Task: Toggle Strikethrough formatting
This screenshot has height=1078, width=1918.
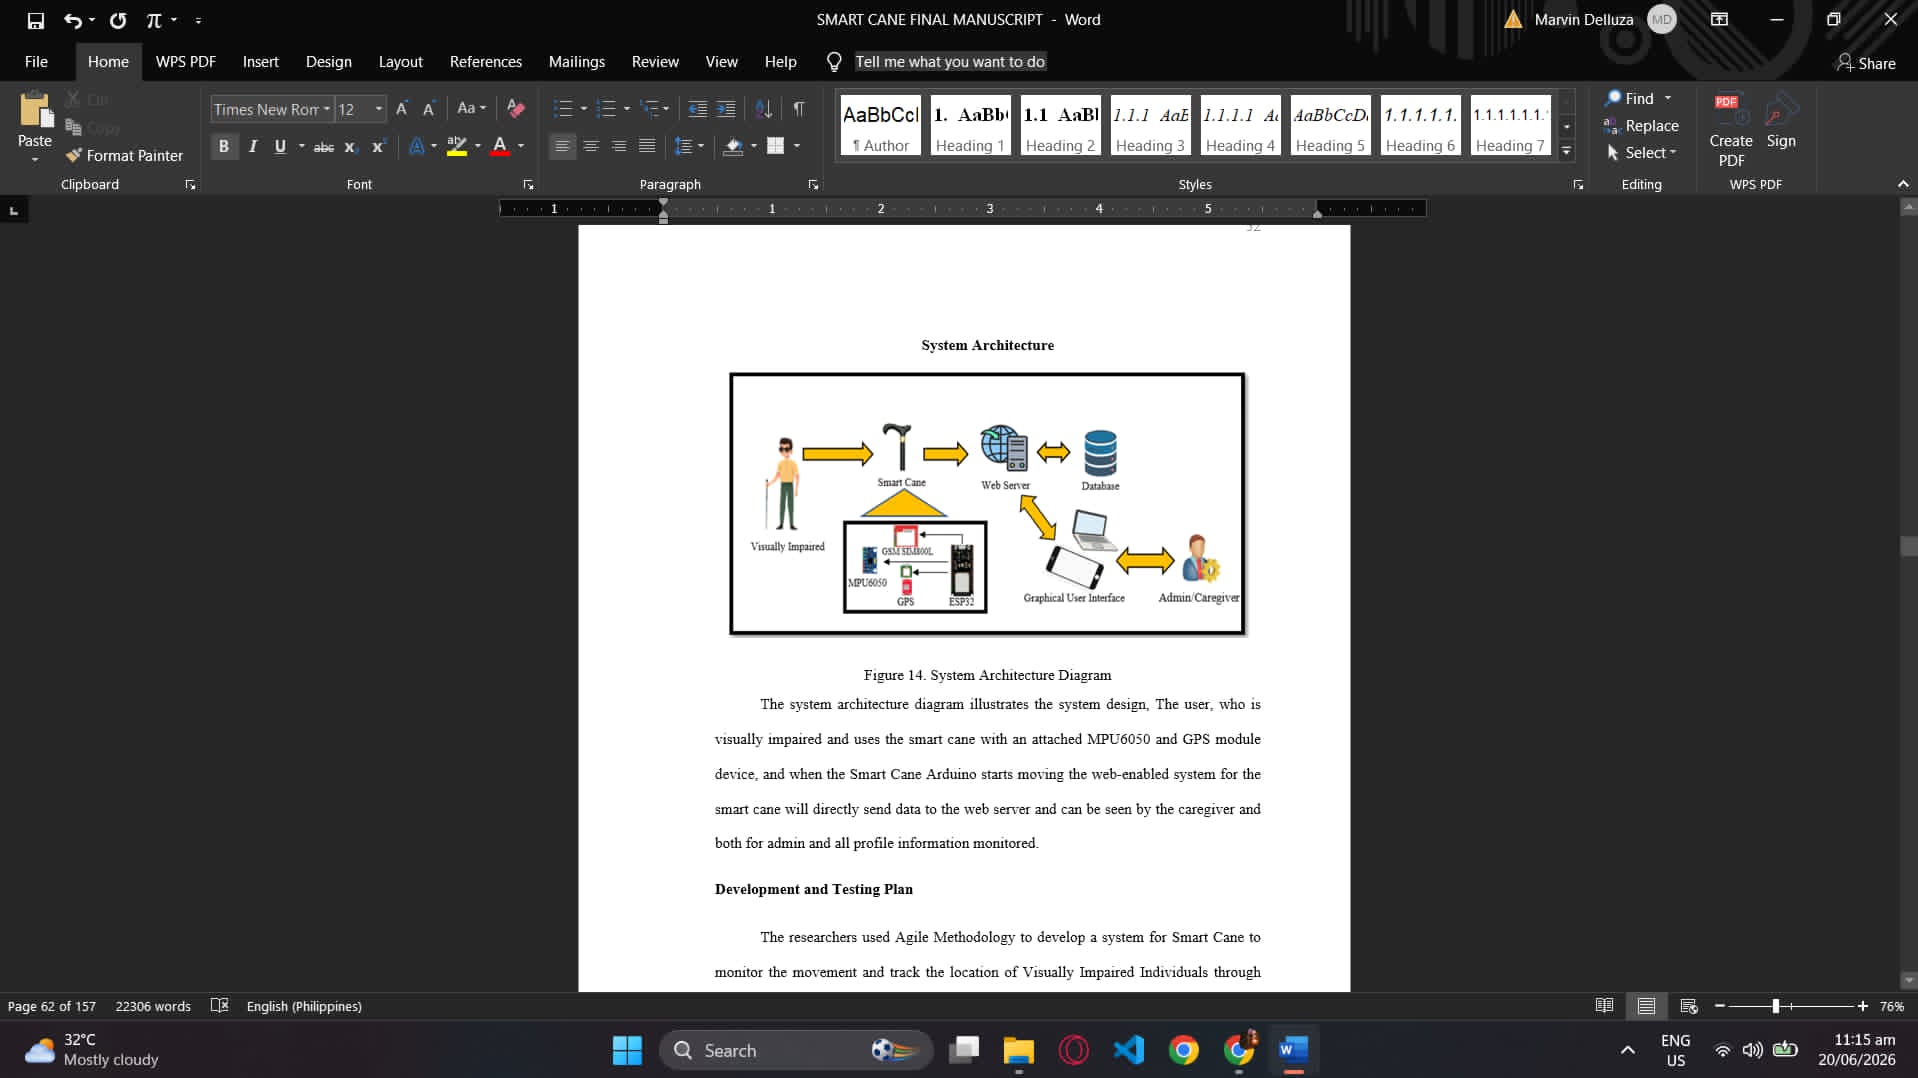Action: [324, 147]
